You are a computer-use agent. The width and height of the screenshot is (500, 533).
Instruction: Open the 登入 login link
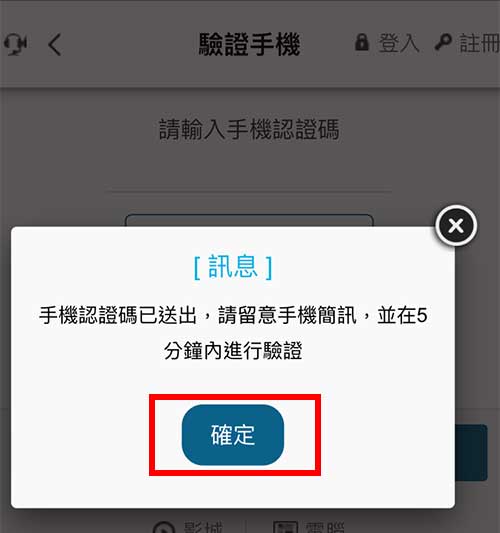[398, 43]
